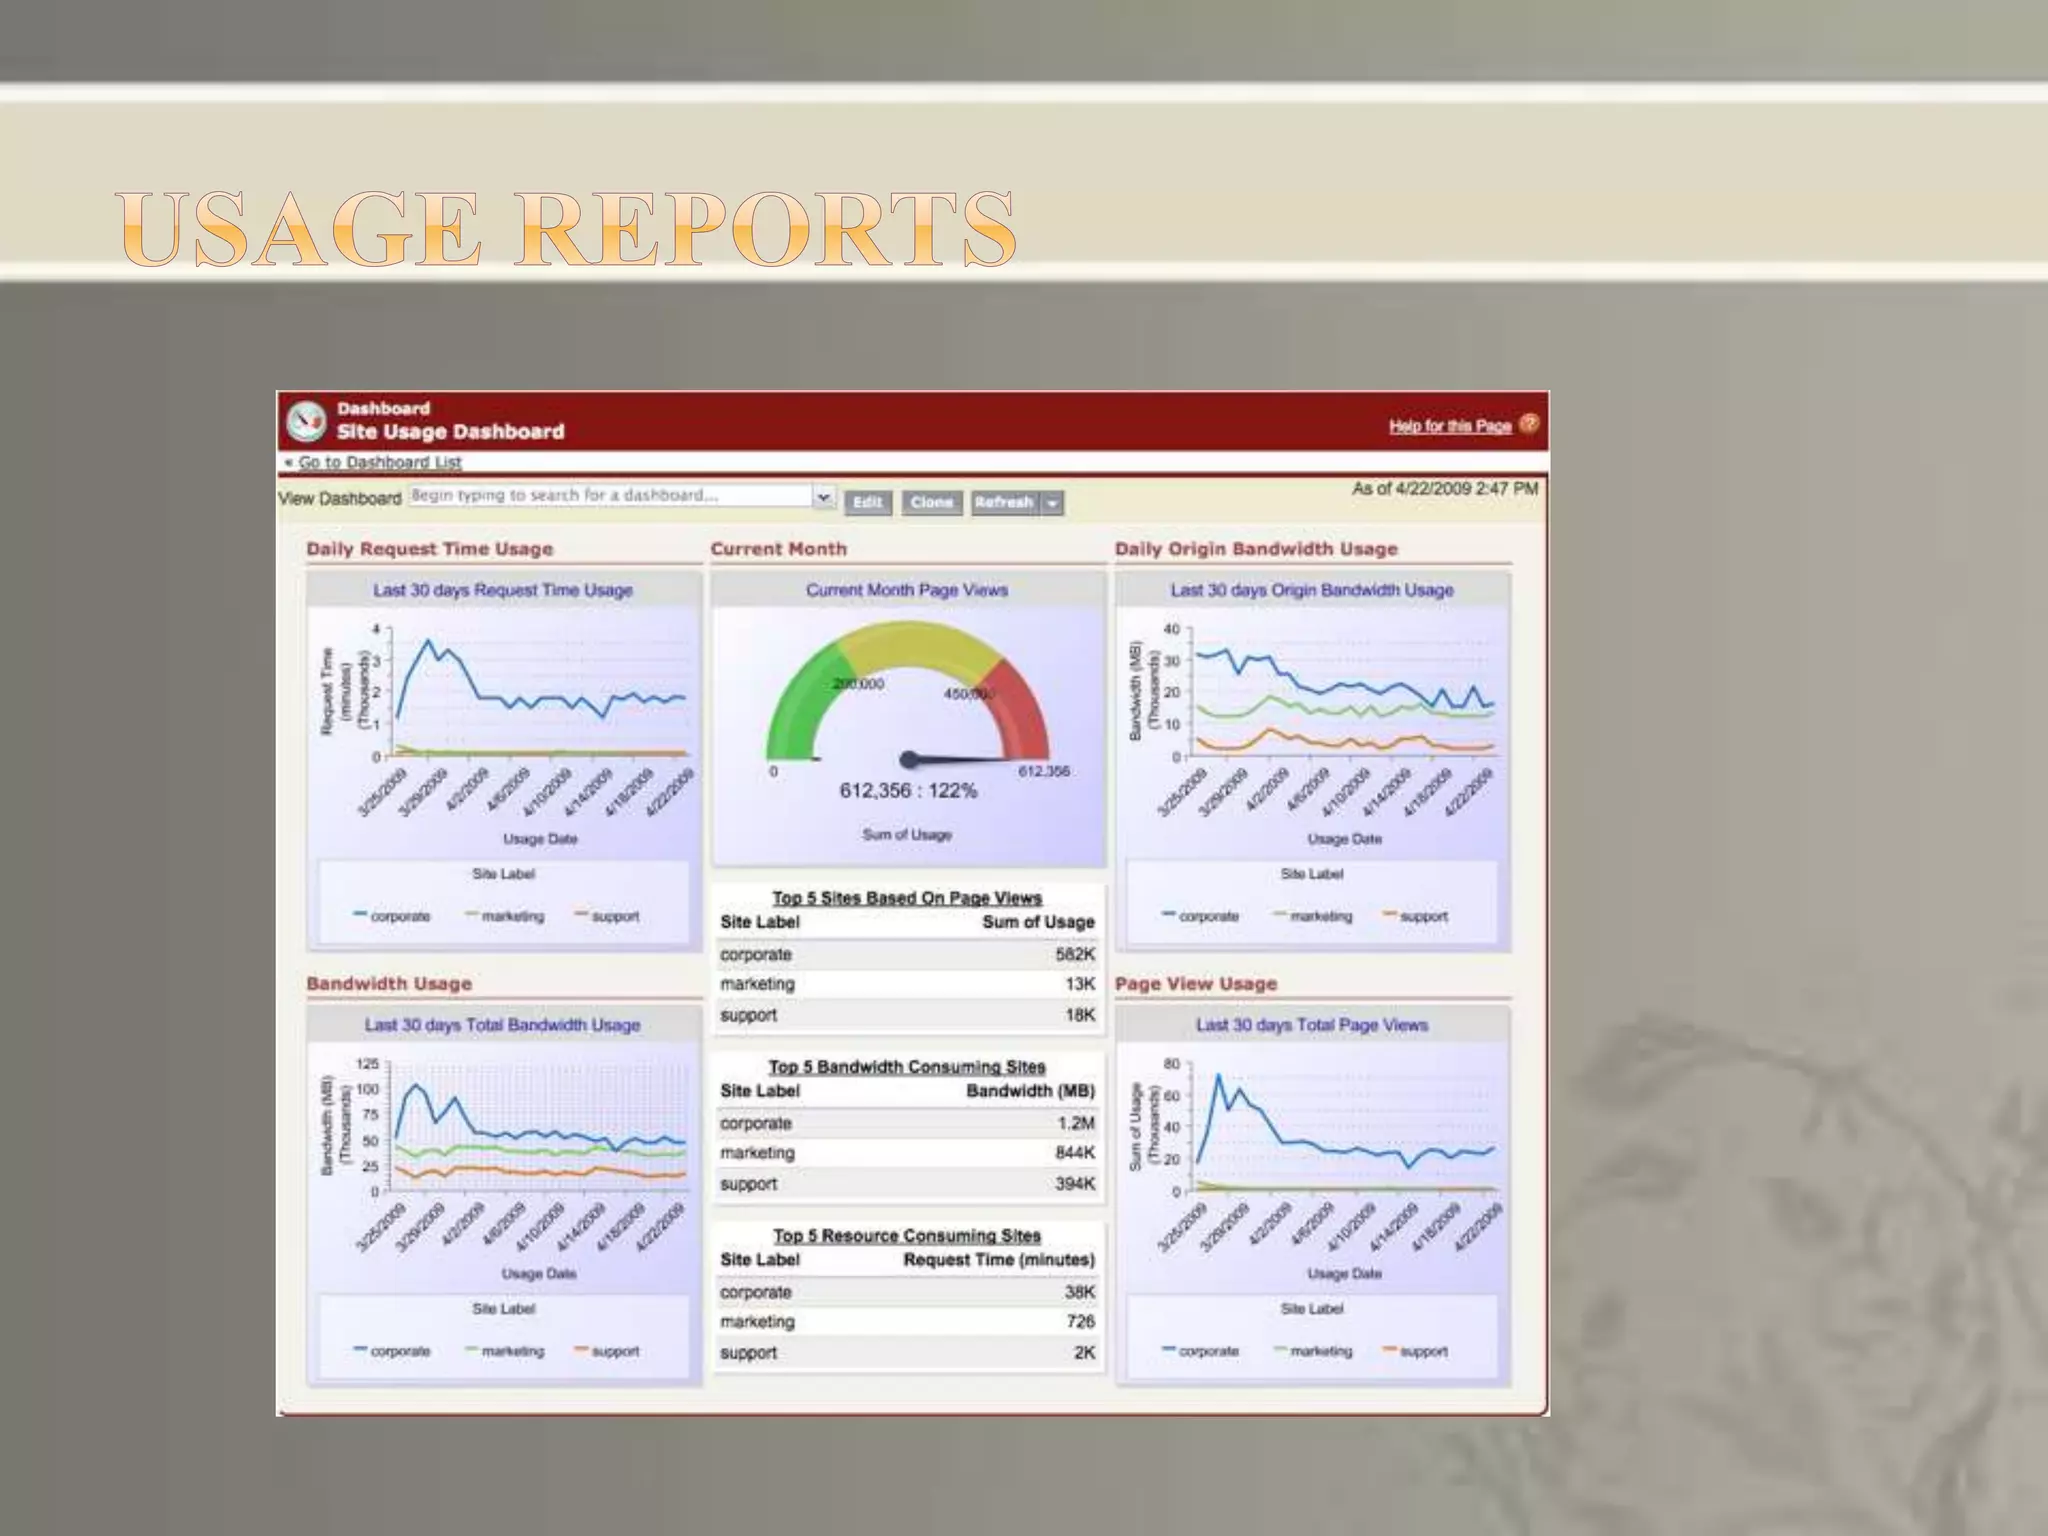Open the View Dashboard dropdown arrow
The image size is (2048, 1536).
click(x=824, y=496)
